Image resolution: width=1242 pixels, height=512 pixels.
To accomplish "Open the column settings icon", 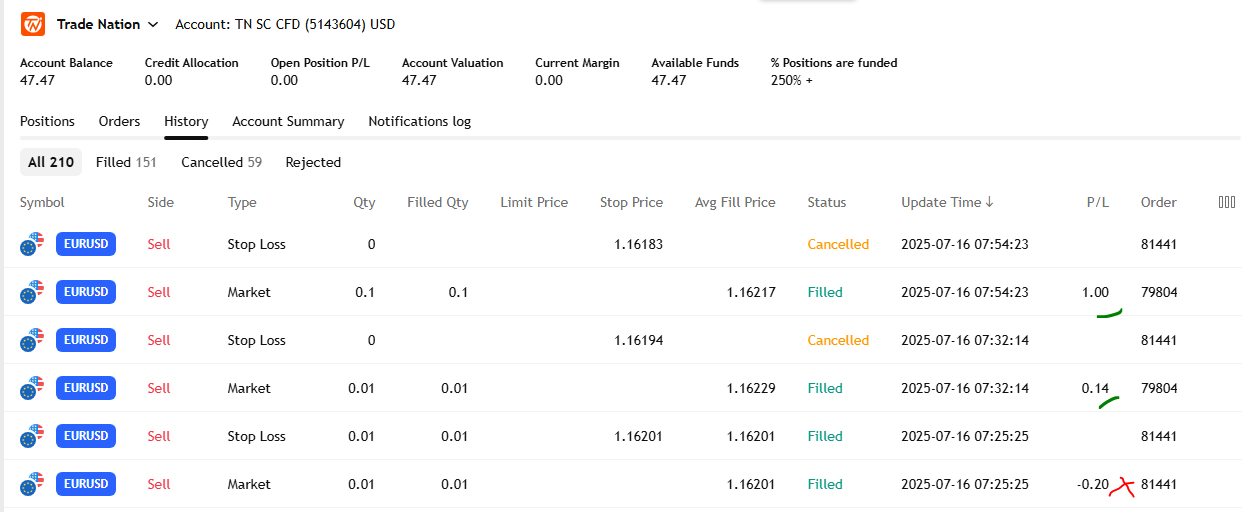I will pyautogui.click(x=1227, y=202).
